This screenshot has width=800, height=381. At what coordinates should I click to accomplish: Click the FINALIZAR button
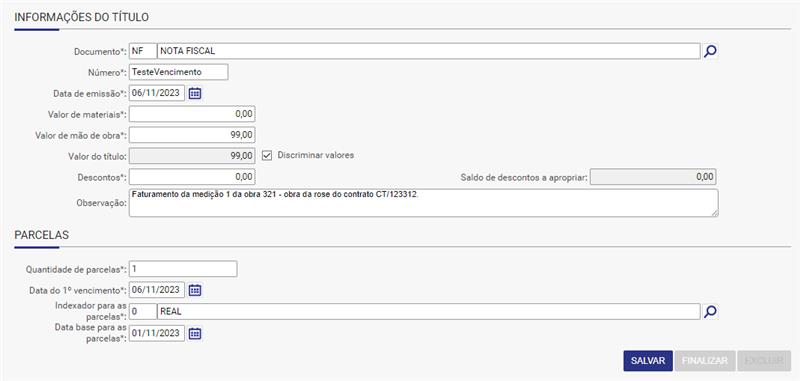tap(705, 361)
